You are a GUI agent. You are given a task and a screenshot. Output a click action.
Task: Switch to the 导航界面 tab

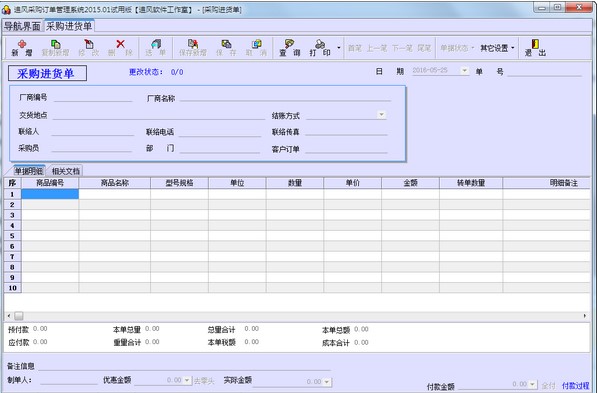coord(22,26)
